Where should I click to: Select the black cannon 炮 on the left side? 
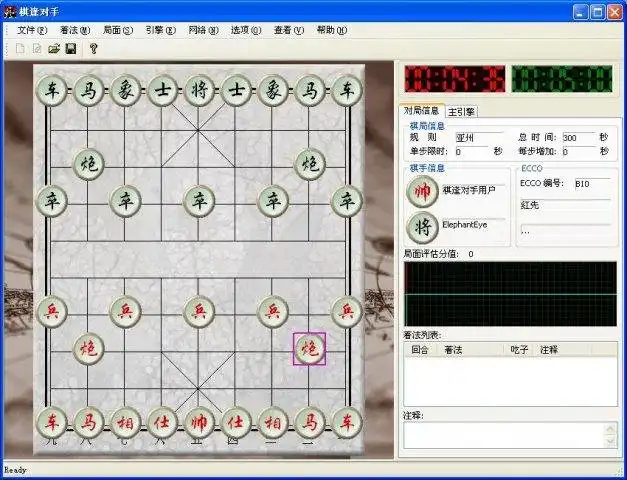[88, 164]
